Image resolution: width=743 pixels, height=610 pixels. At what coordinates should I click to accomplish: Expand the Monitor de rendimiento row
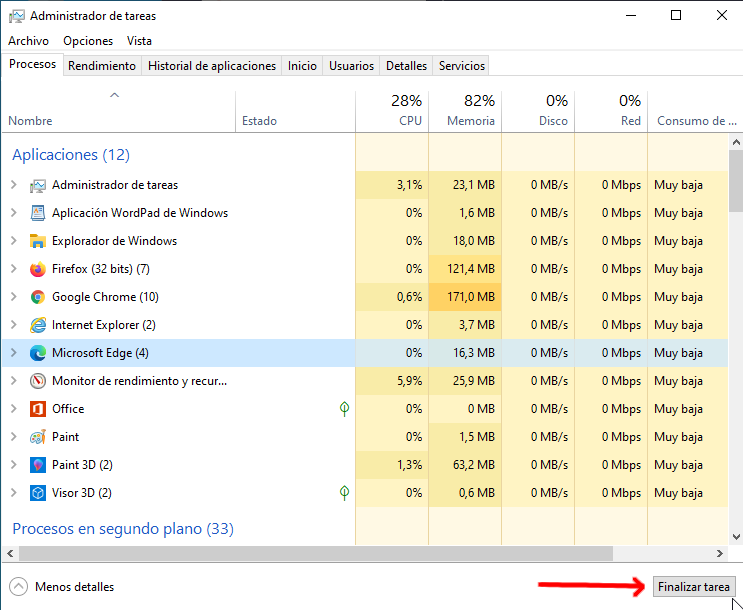pyautogui.click(x=14, y=381)
